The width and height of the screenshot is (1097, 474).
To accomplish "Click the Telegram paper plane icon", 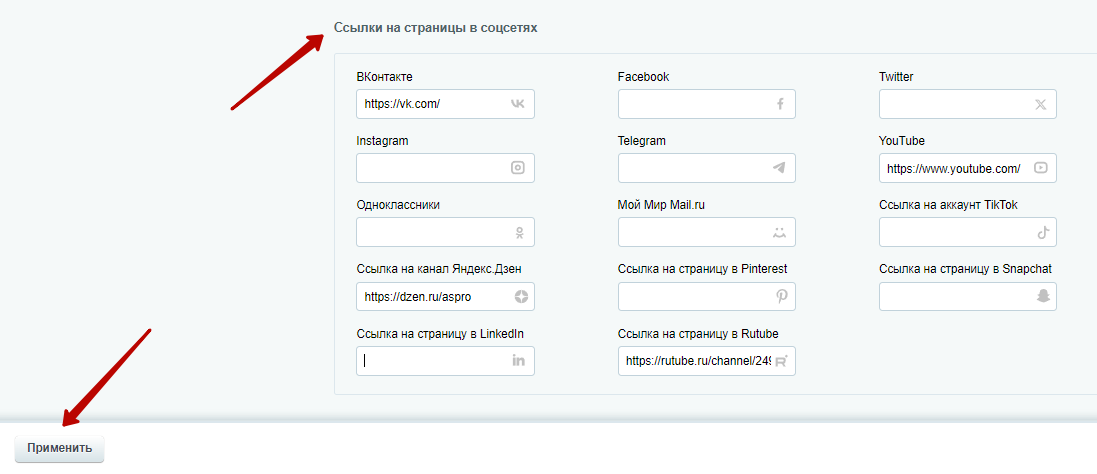I will pyautogui.click(x=779, y=168).
